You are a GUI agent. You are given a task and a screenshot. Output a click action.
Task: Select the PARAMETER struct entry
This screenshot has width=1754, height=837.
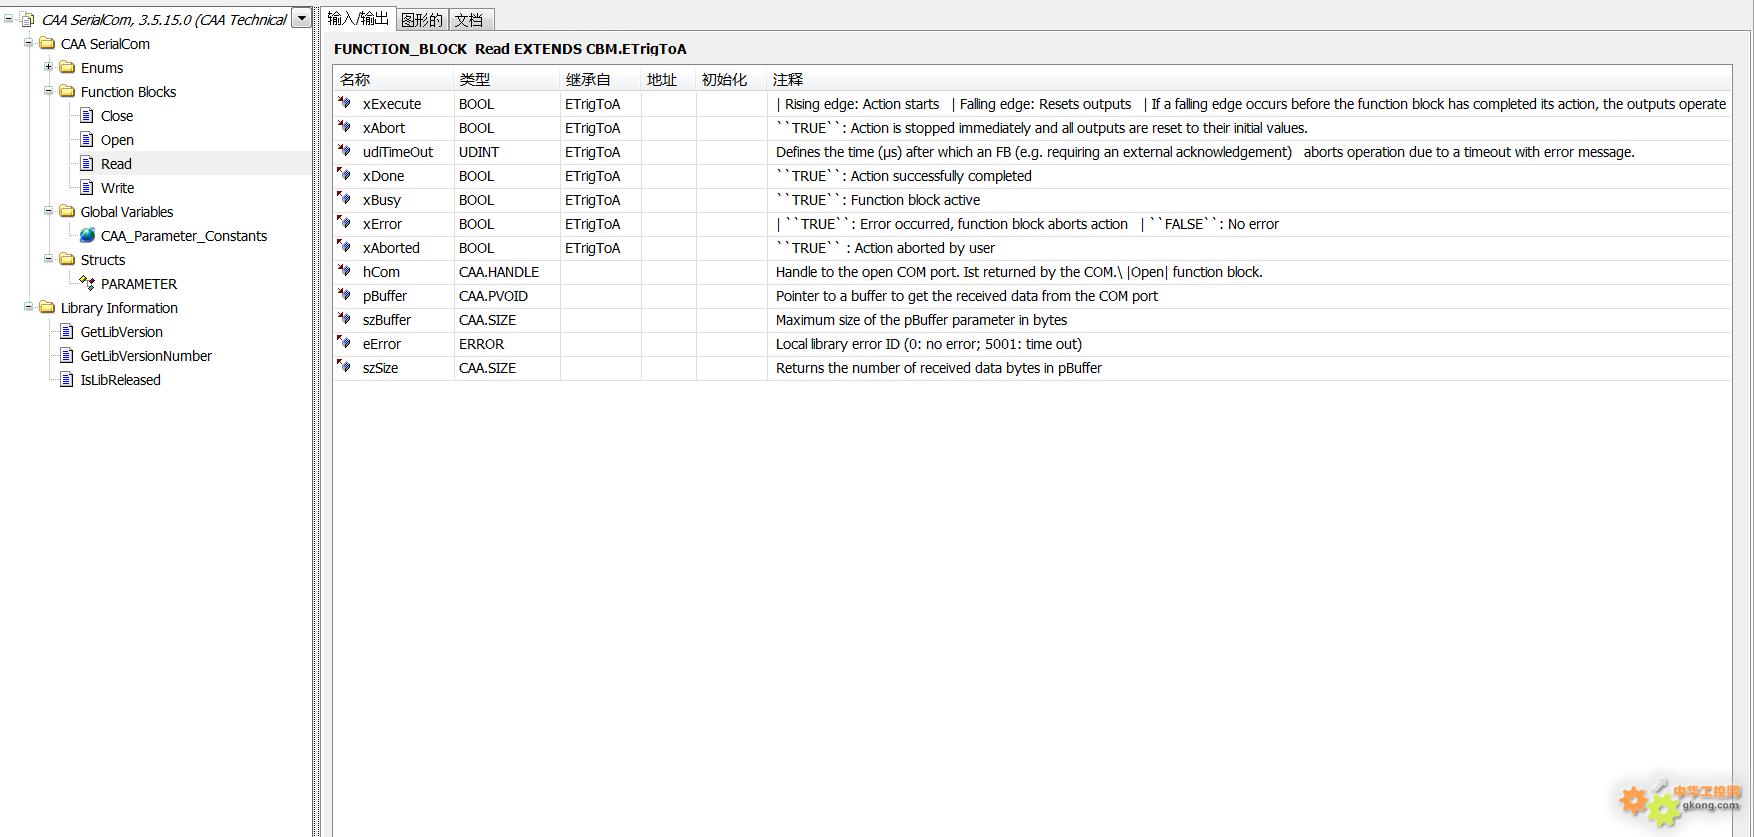point(139,284)
